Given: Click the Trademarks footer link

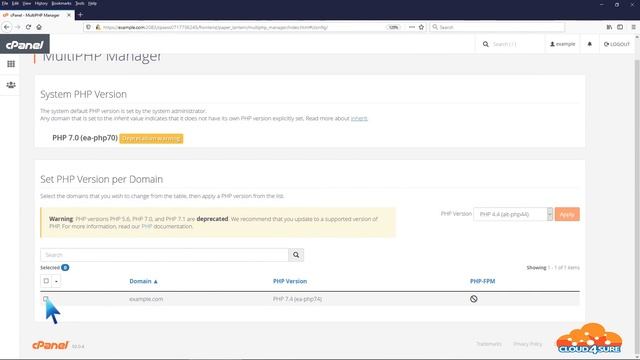Looking at the screenshot, I should [x=489, y=344].
